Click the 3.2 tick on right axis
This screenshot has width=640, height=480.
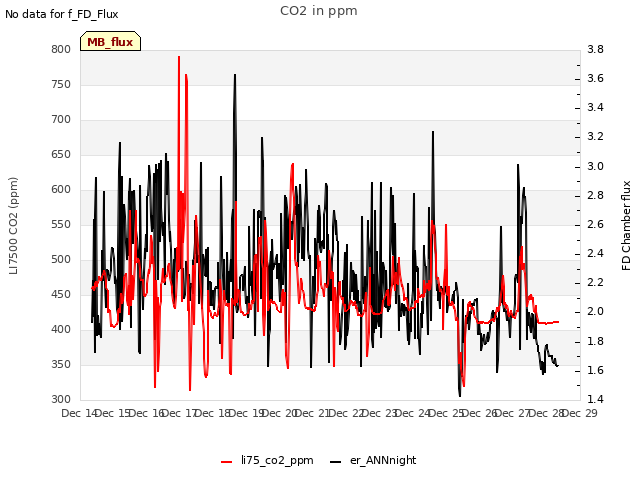coord(596,137)
